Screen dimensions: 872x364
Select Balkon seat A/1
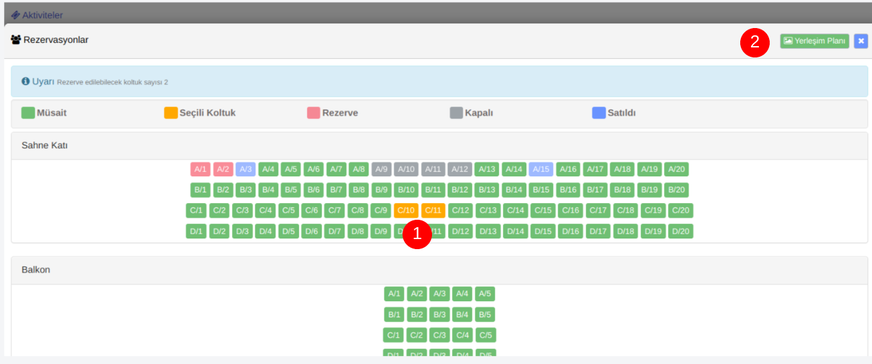click(x=394, y=293)
